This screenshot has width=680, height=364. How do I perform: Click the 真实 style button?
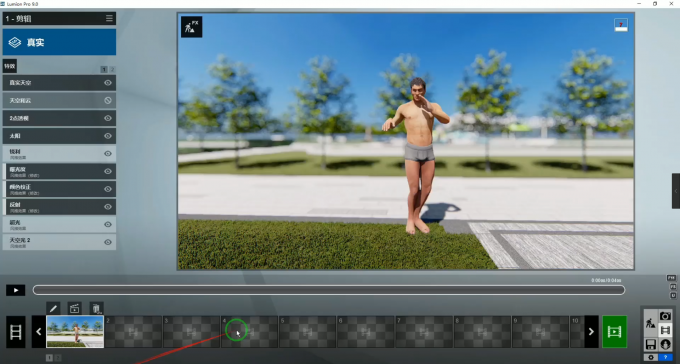click(x=59, y=42)
